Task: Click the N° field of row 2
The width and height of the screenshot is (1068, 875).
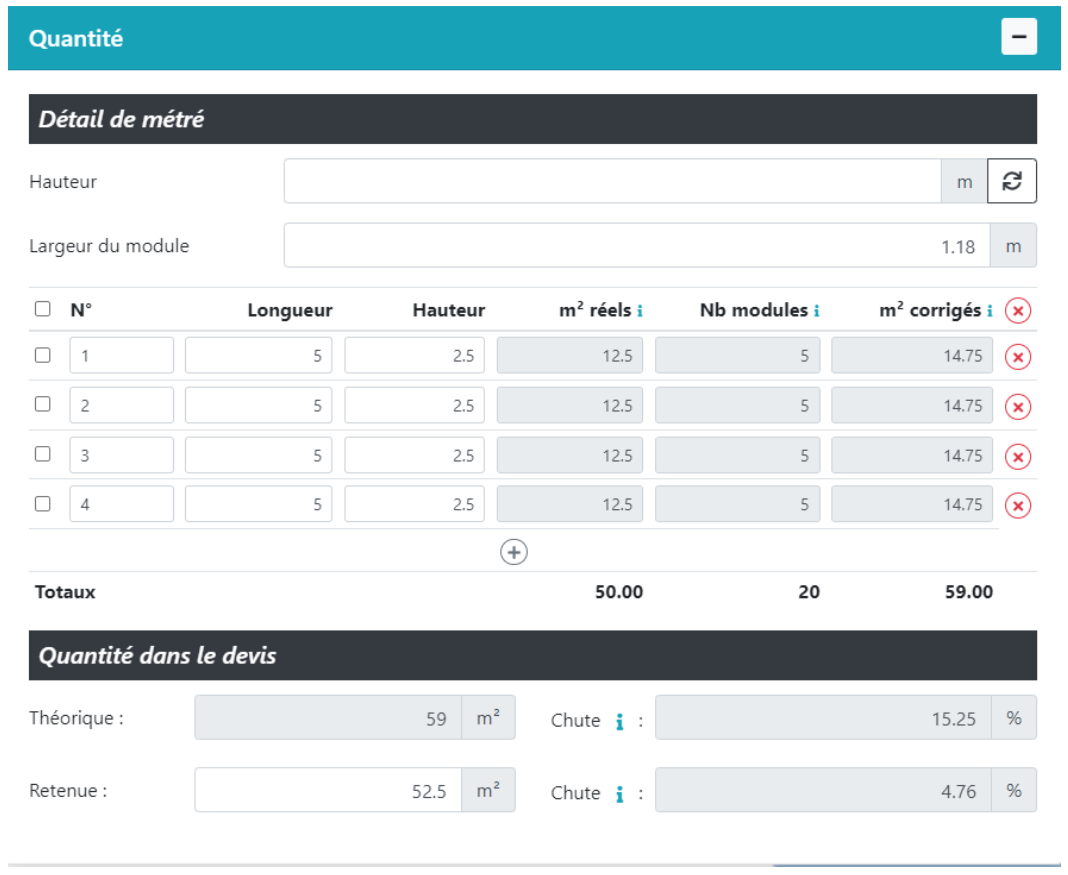Action: click(121, 405)
